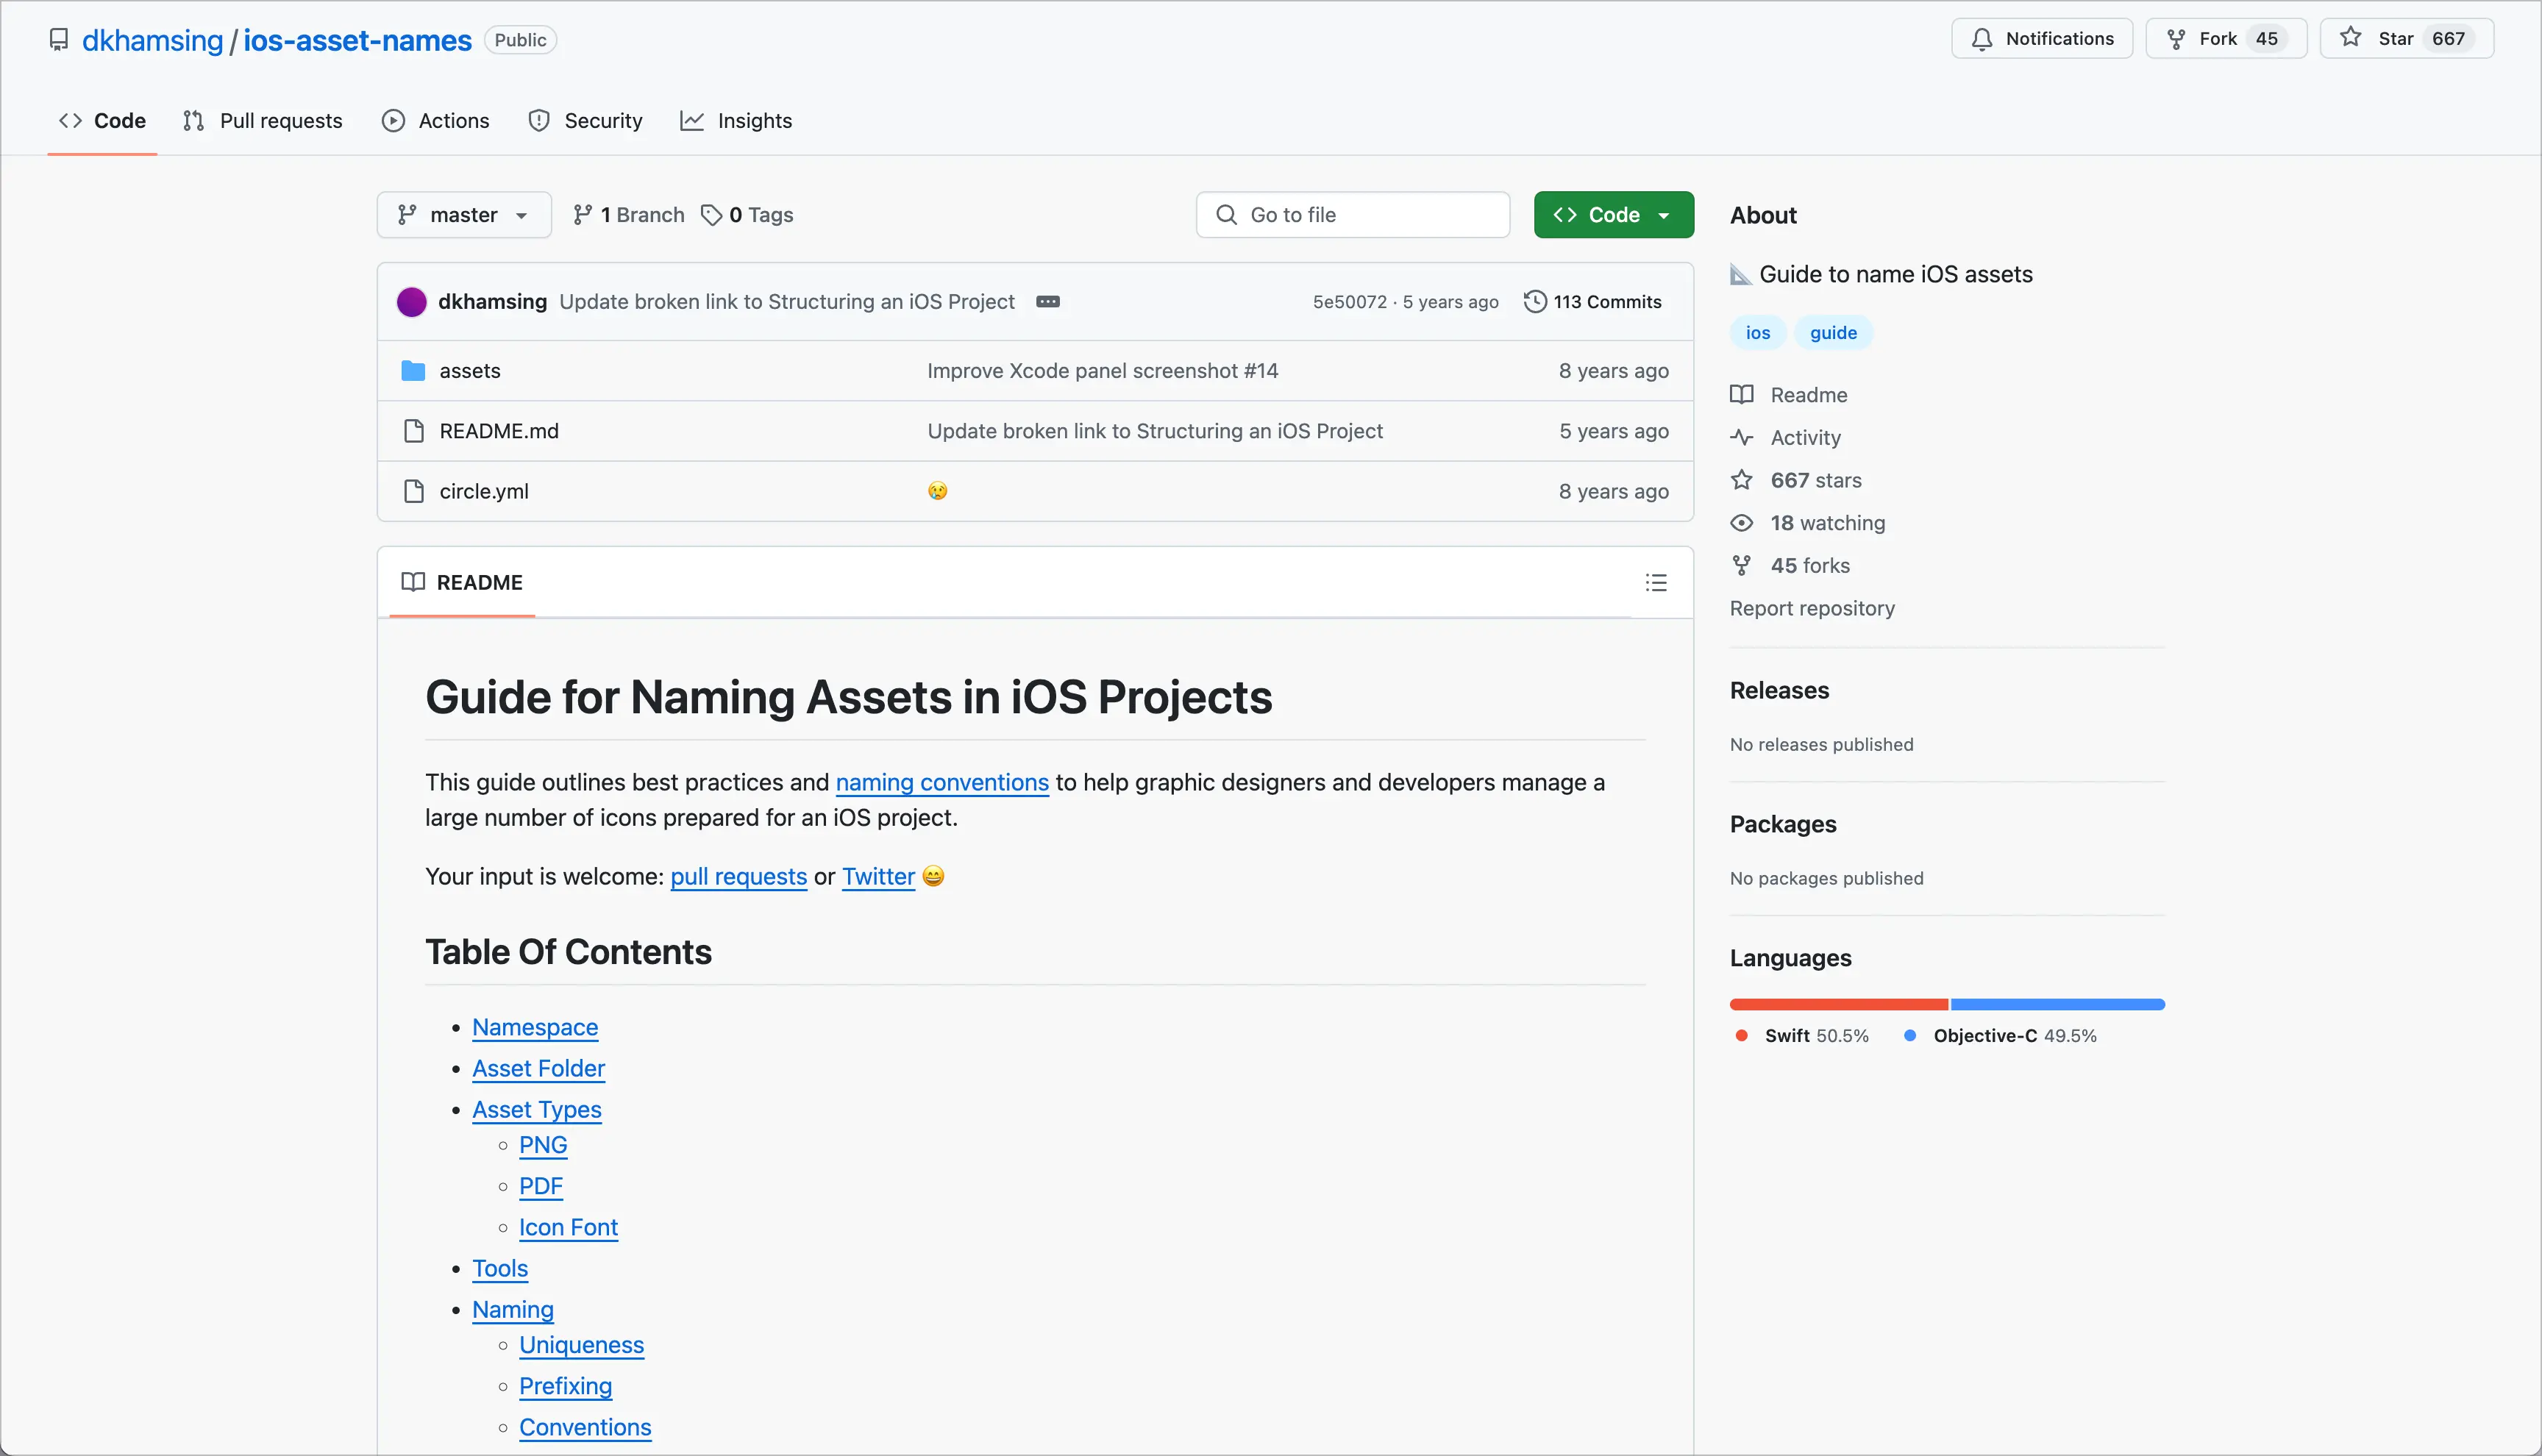
Task: Click the Fork button
Action: tap(2226, 38)
